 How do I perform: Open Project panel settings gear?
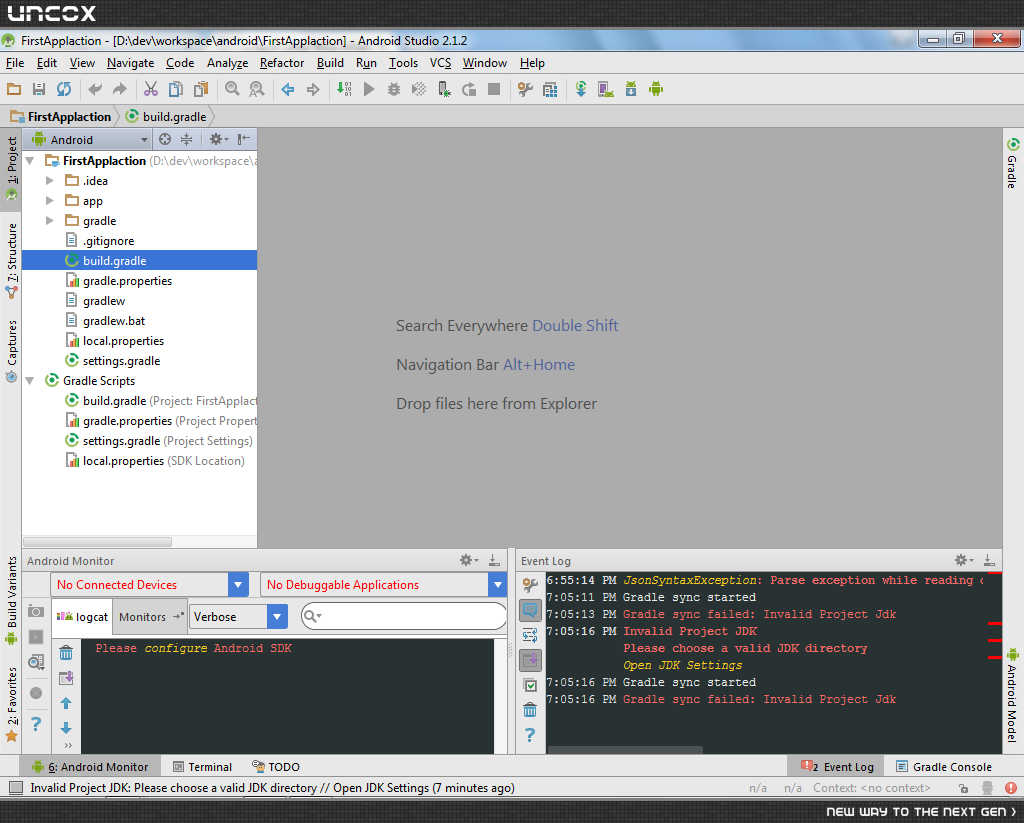click(x=218, y=139)
